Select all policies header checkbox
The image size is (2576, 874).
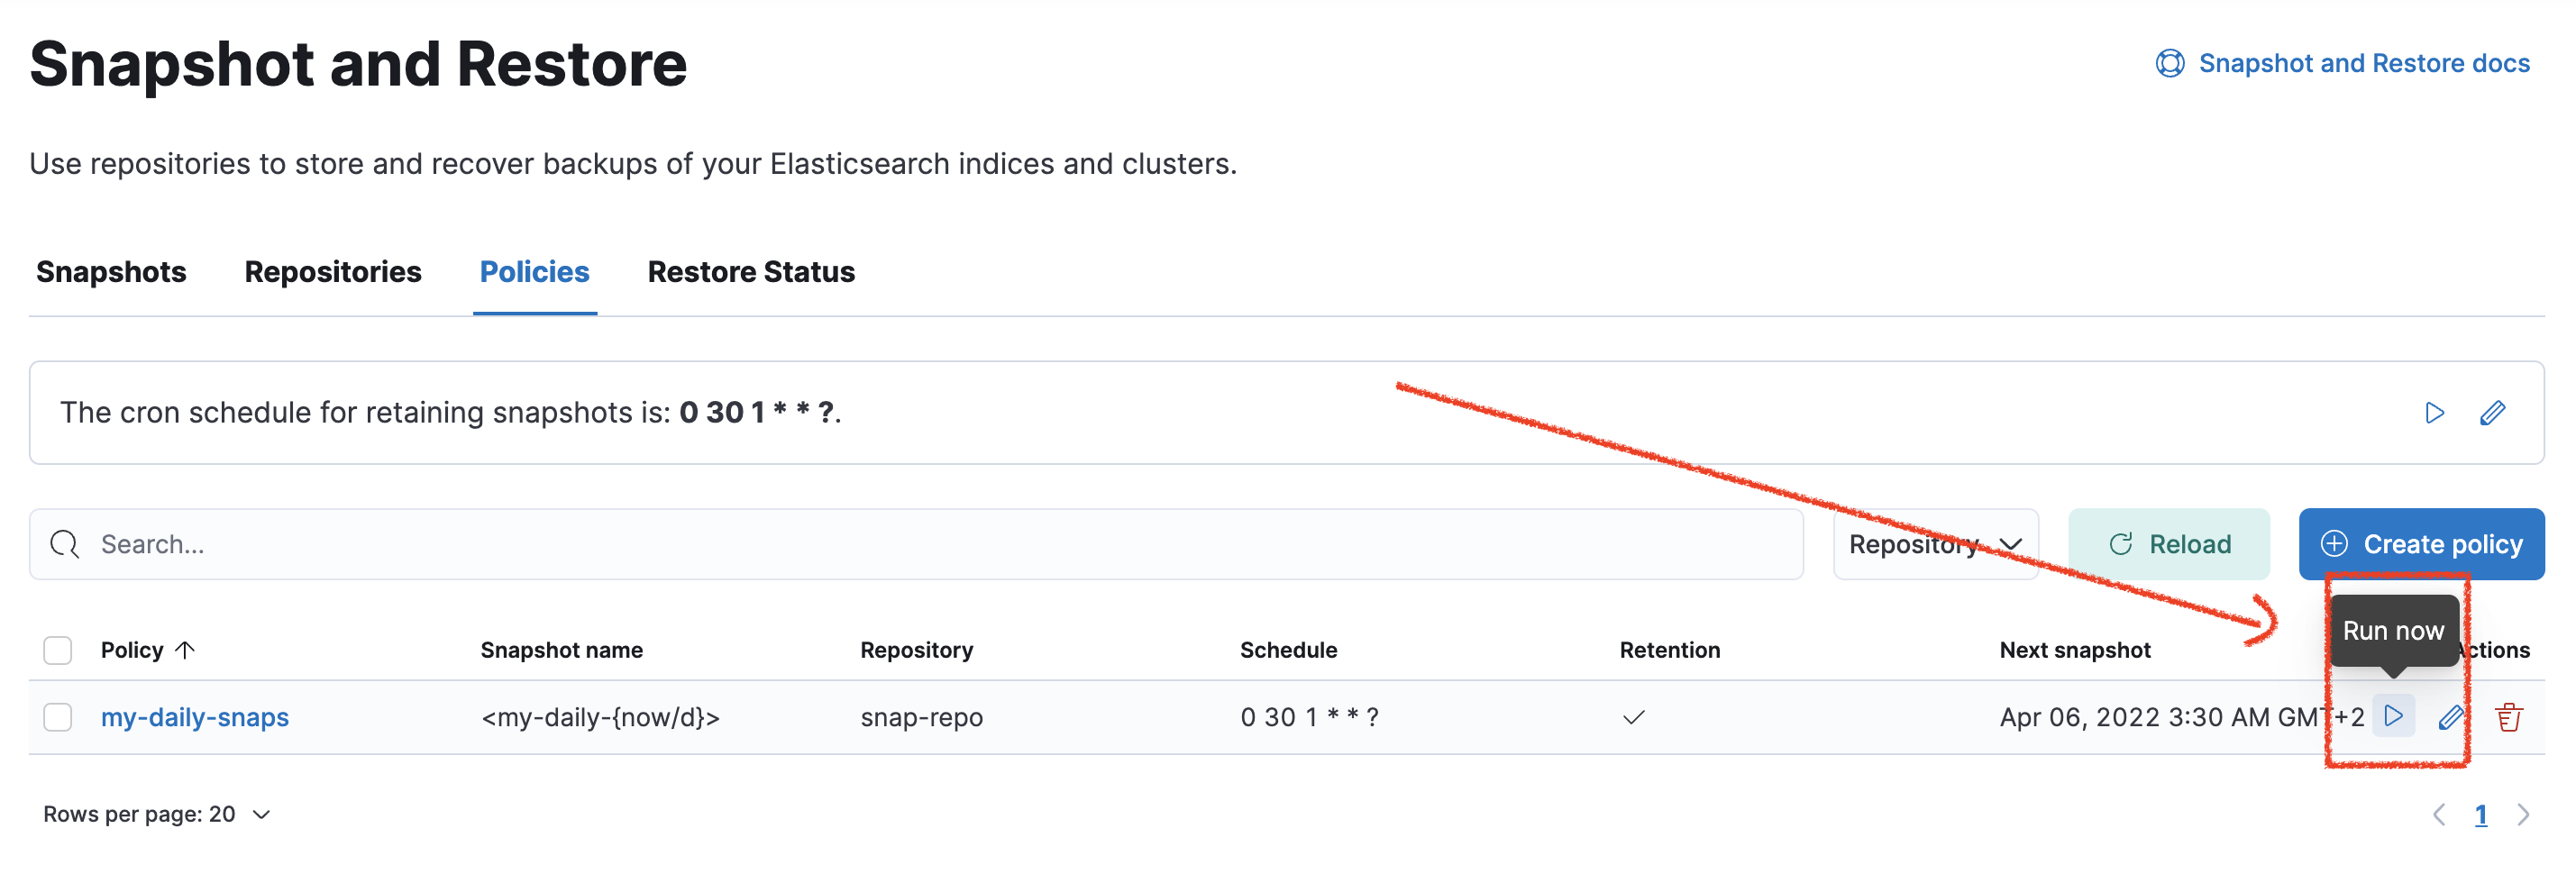tap(58, 650)
